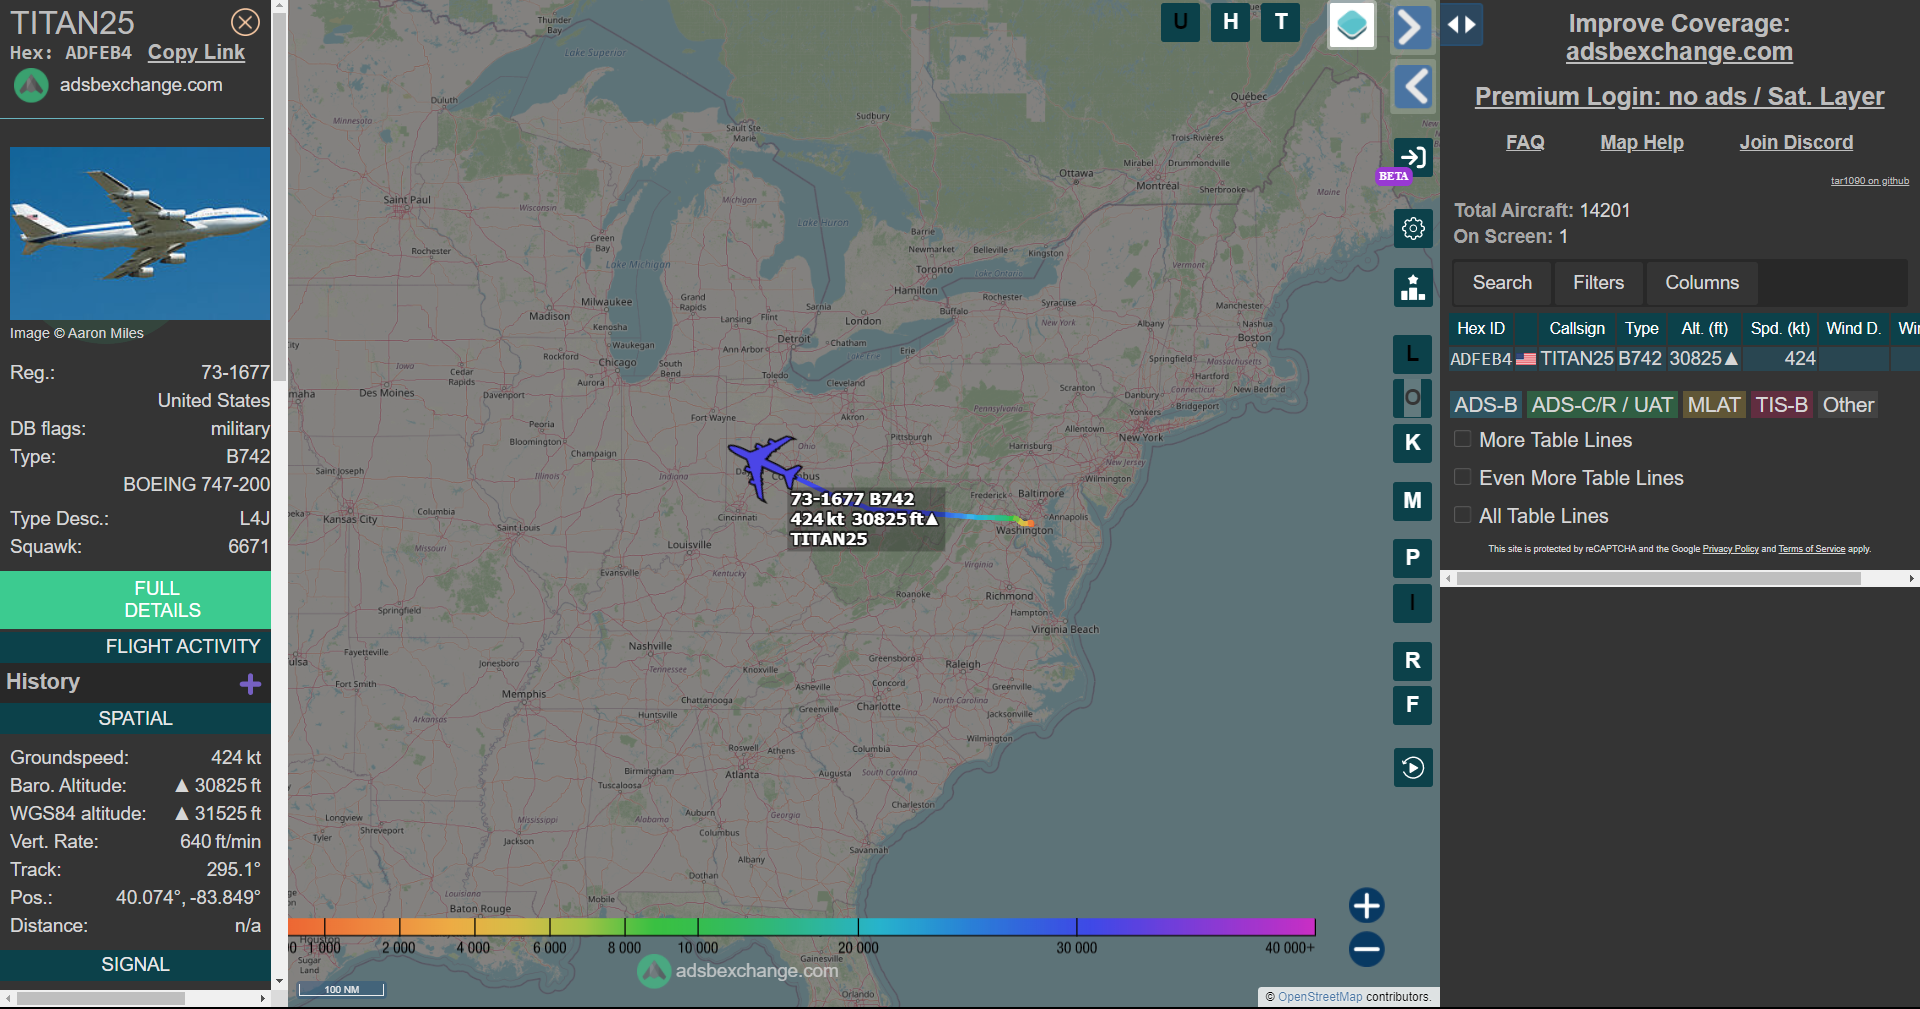Open adsbexchange.com Improve Coverage link
This screenshot has width=1920, height=1009.
[x=1679, y=52]
